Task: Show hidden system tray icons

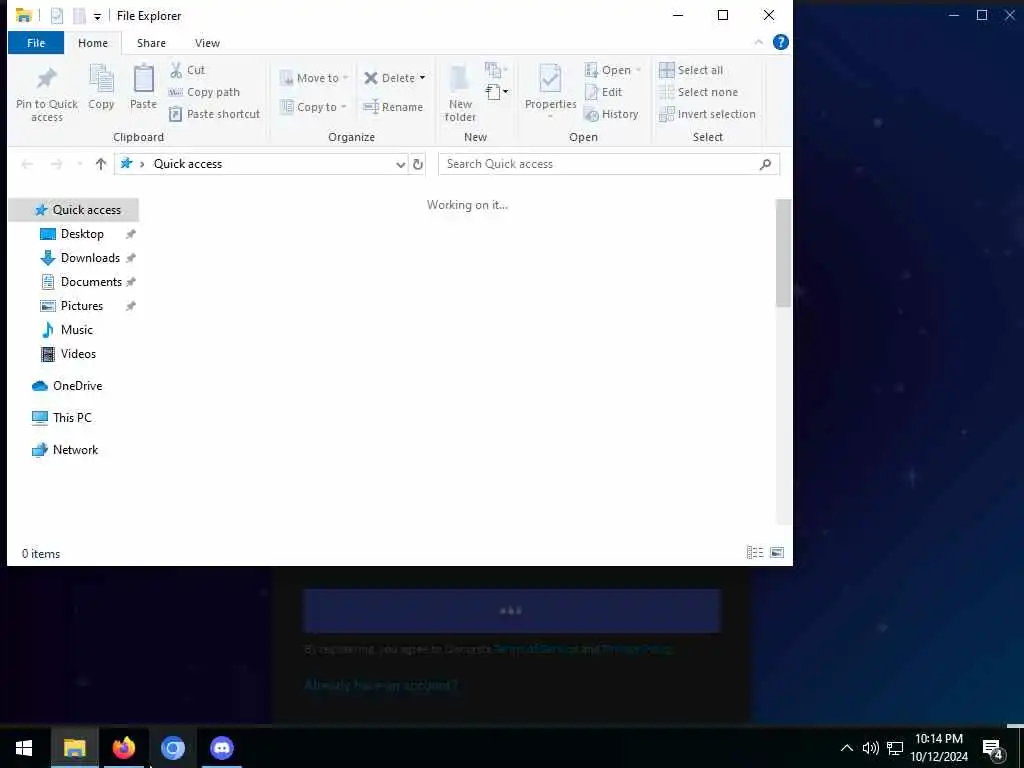Action: coord(846,748)
